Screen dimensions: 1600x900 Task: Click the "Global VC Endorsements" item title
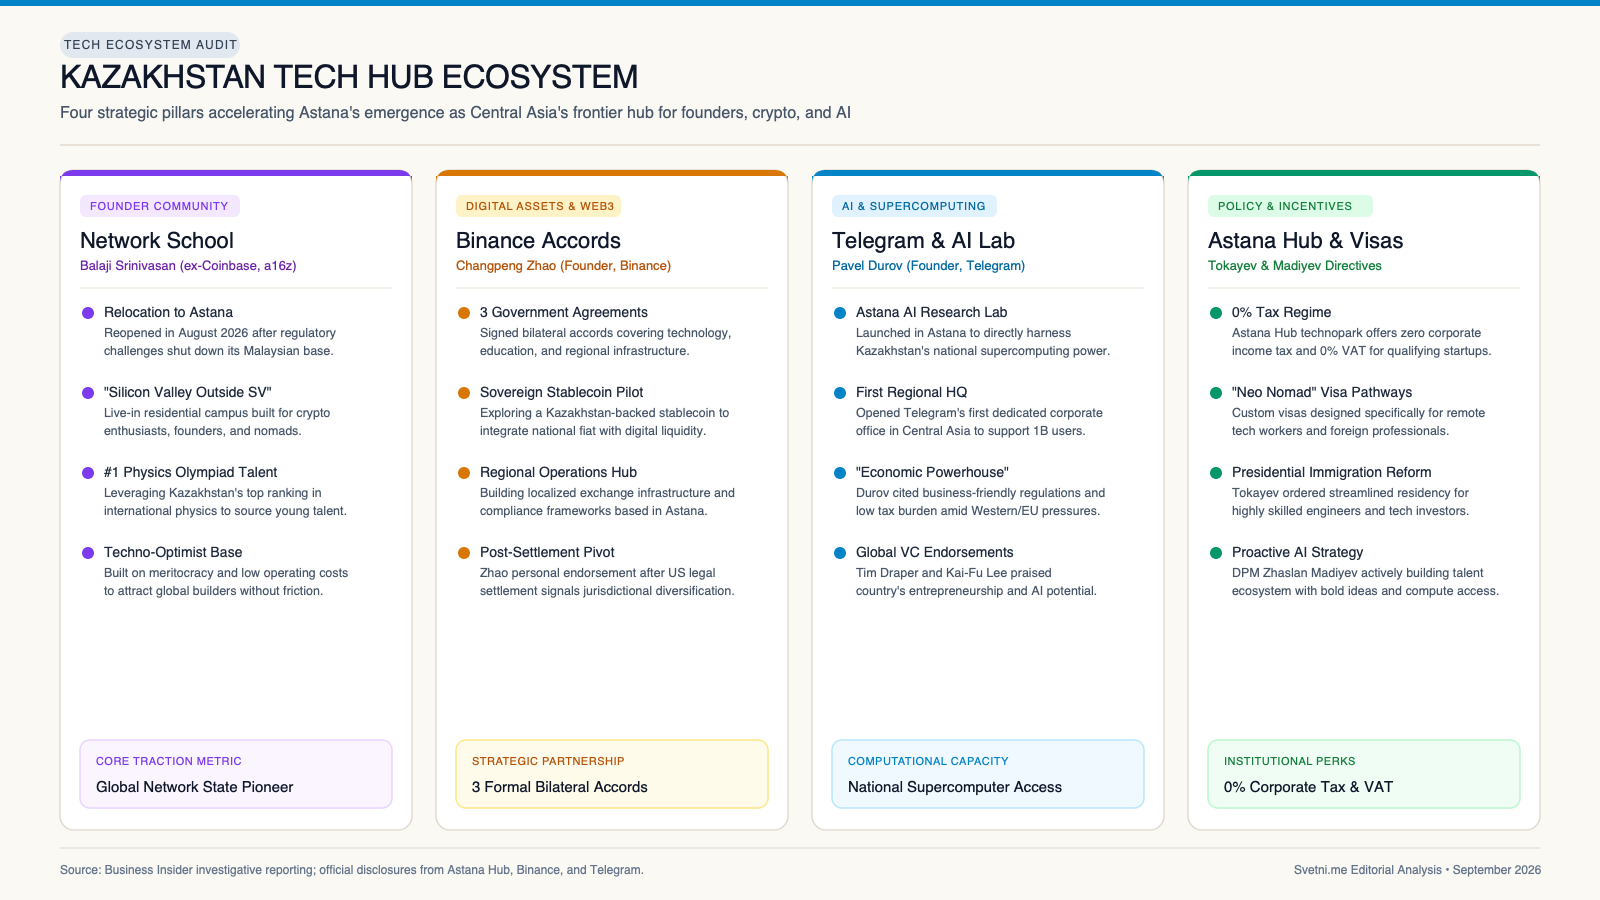(x=934, y=553)
